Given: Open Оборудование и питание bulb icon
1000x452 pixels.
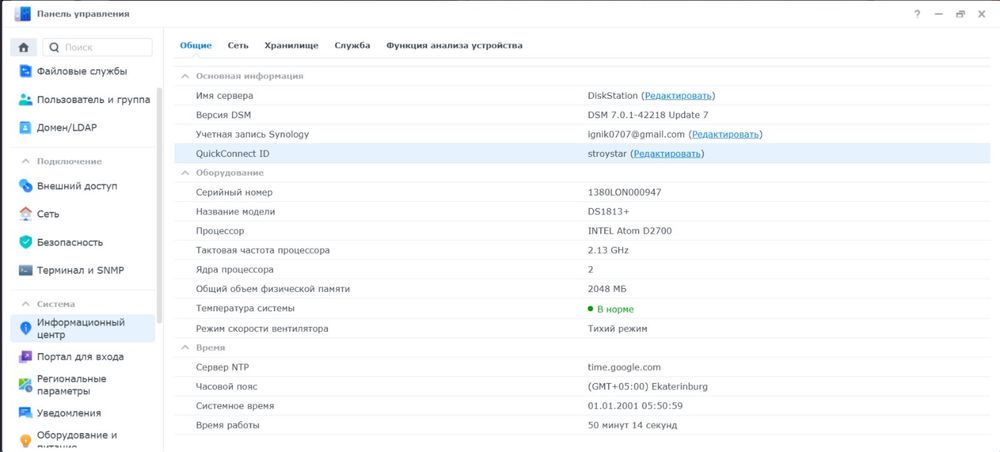Looking at the screenshot, I should pyautogui.click(x=26, y=441).
